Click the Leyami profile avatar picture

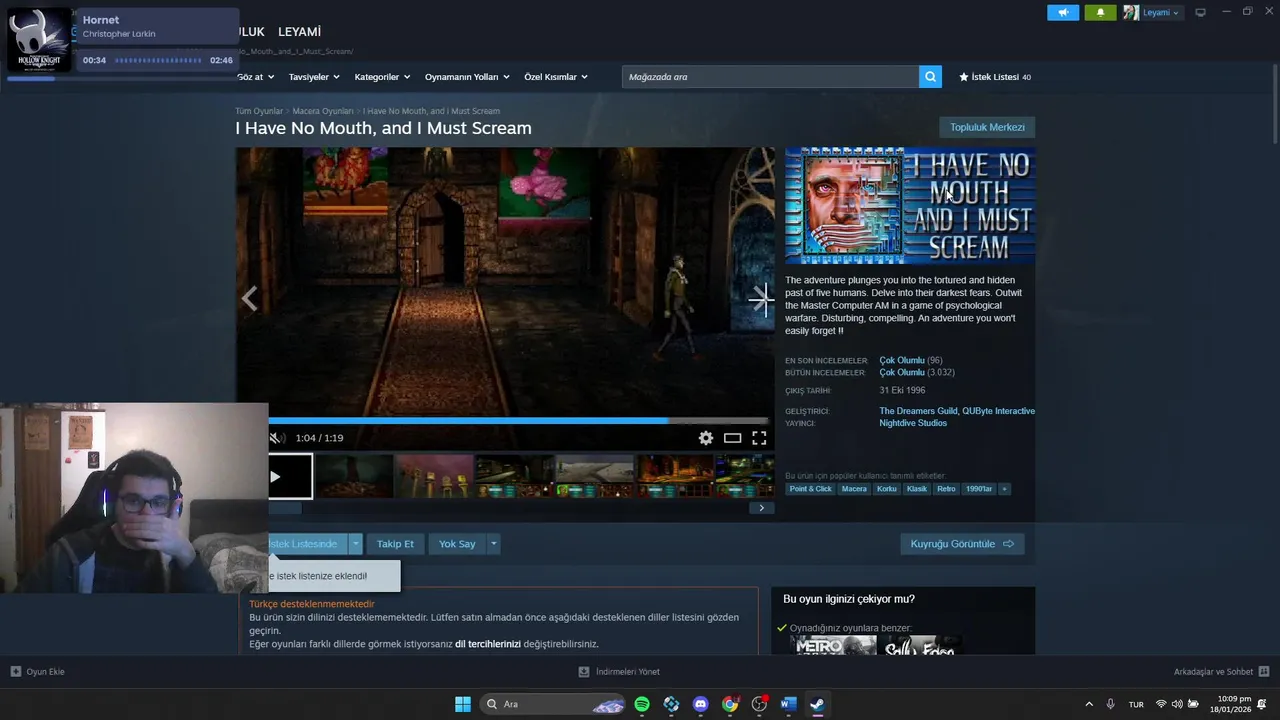tap(1131, 12)
